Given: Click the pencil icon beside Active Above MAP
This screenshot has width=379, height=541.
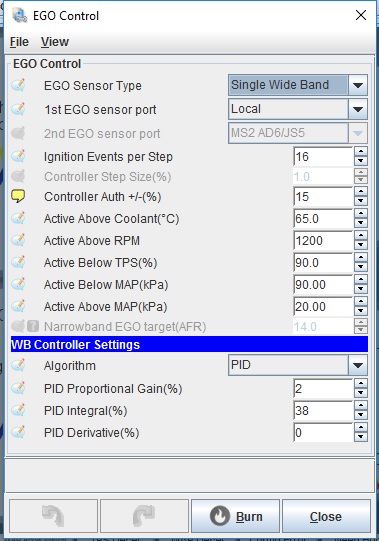Looking at the screenshot, I should point(18,306).
